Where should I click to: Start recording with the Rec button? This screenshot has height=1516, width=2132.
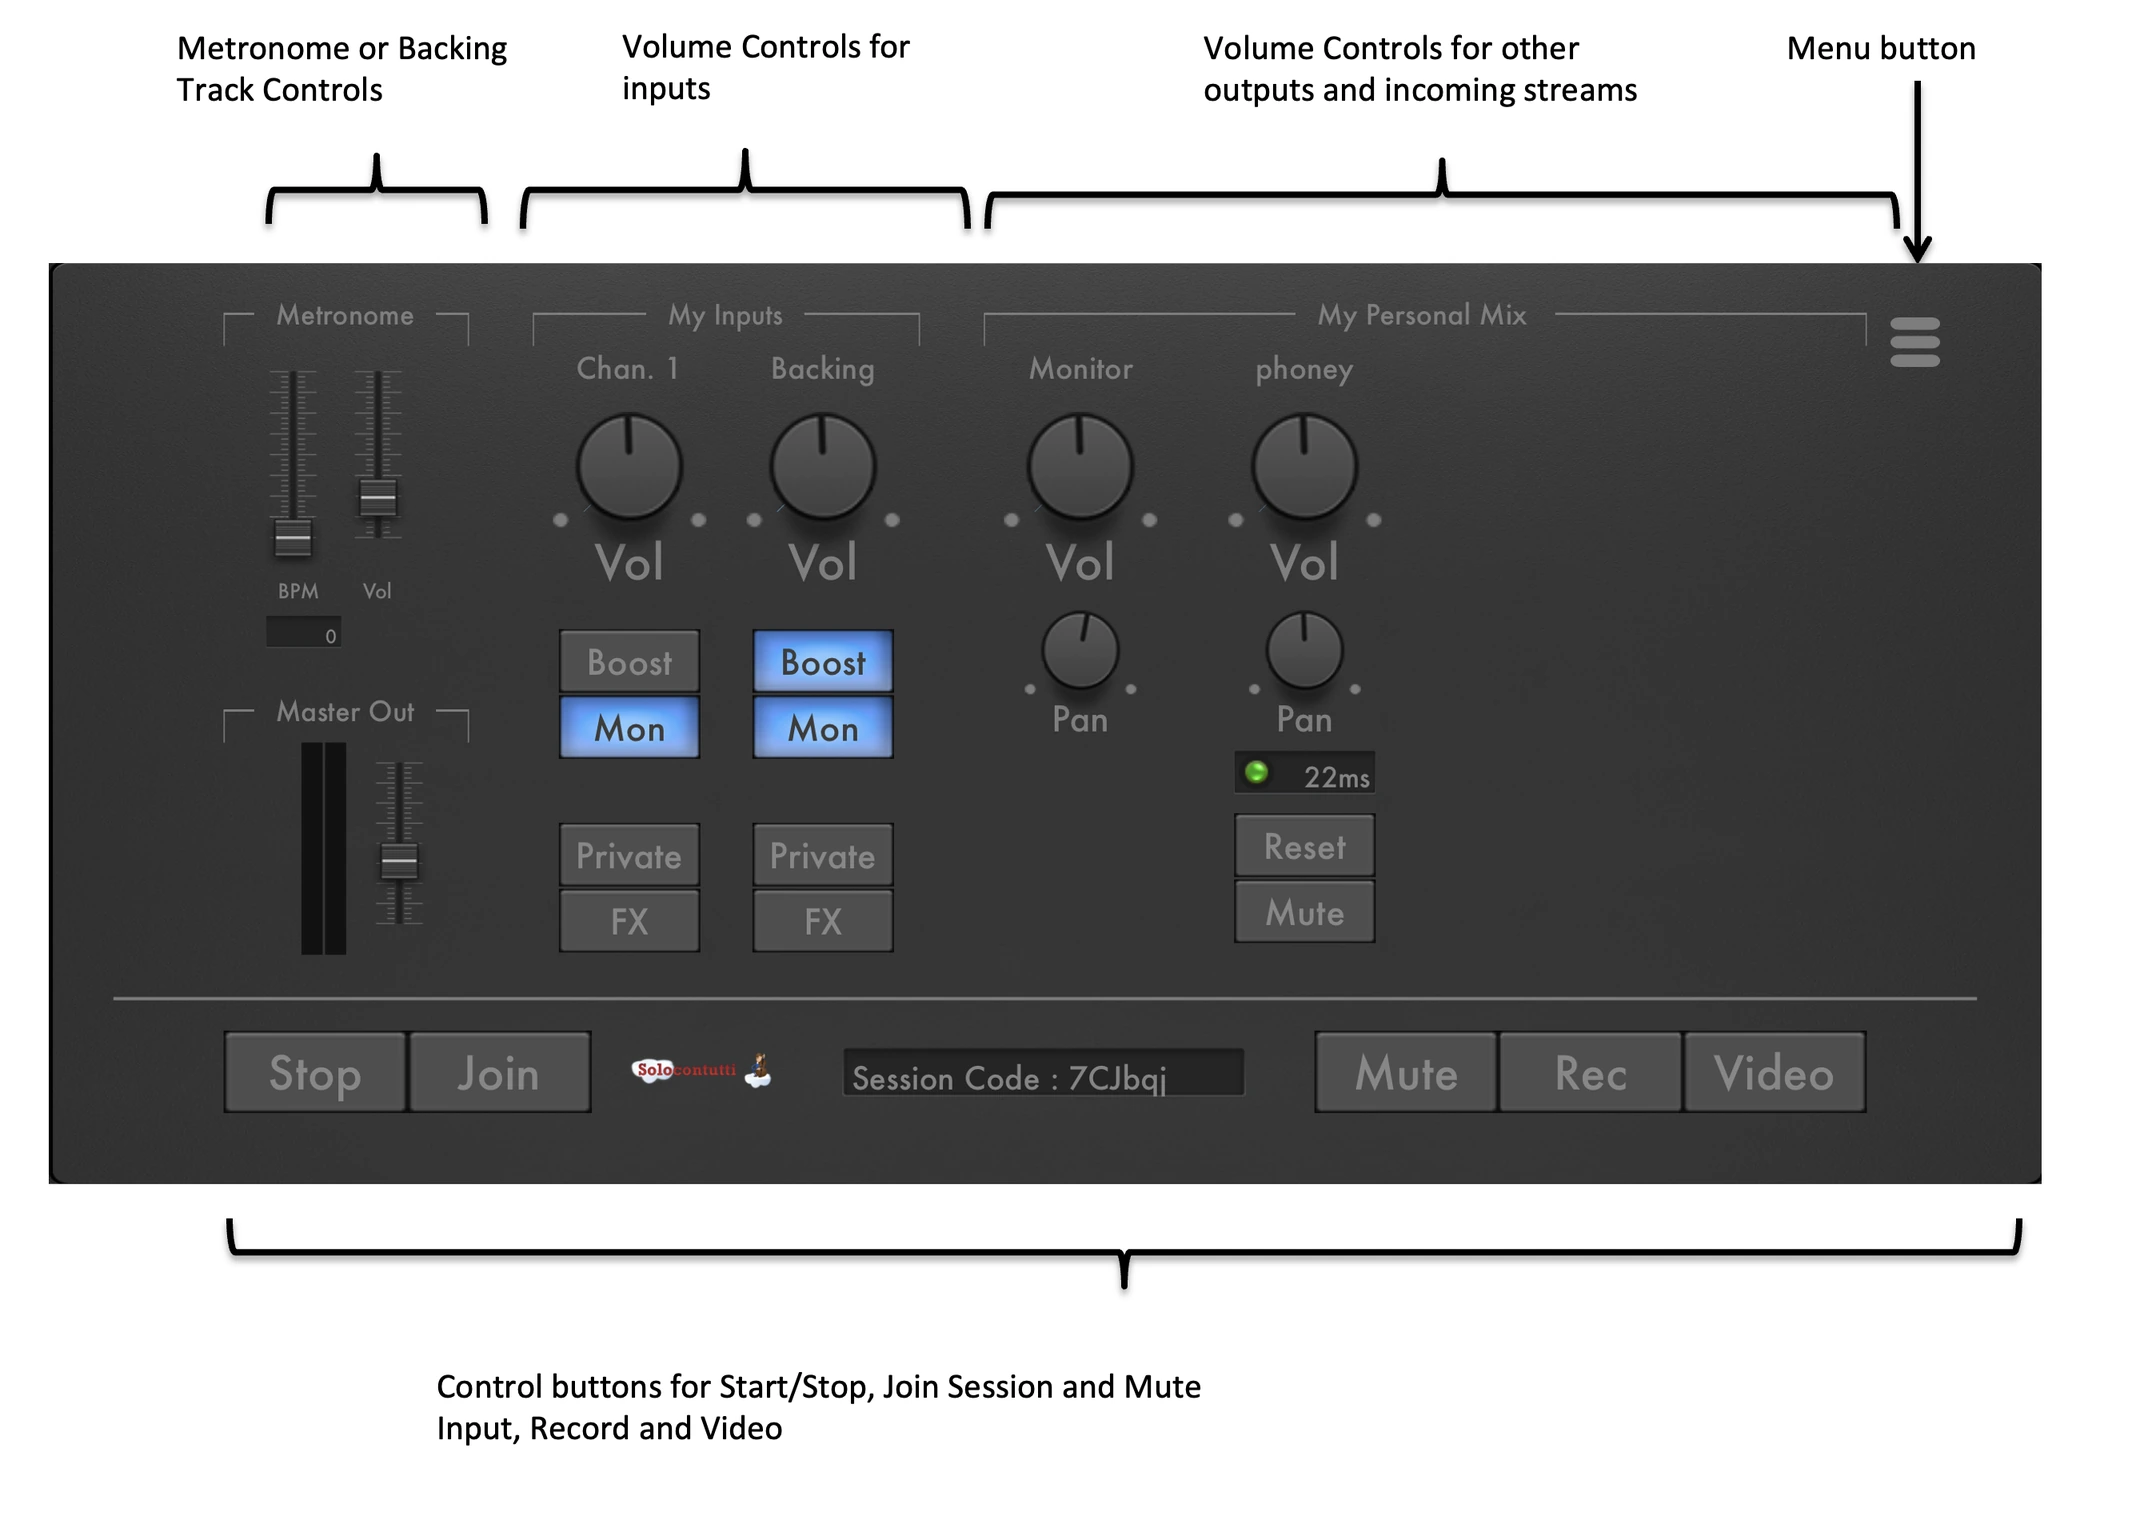tap(1590, 1072)
